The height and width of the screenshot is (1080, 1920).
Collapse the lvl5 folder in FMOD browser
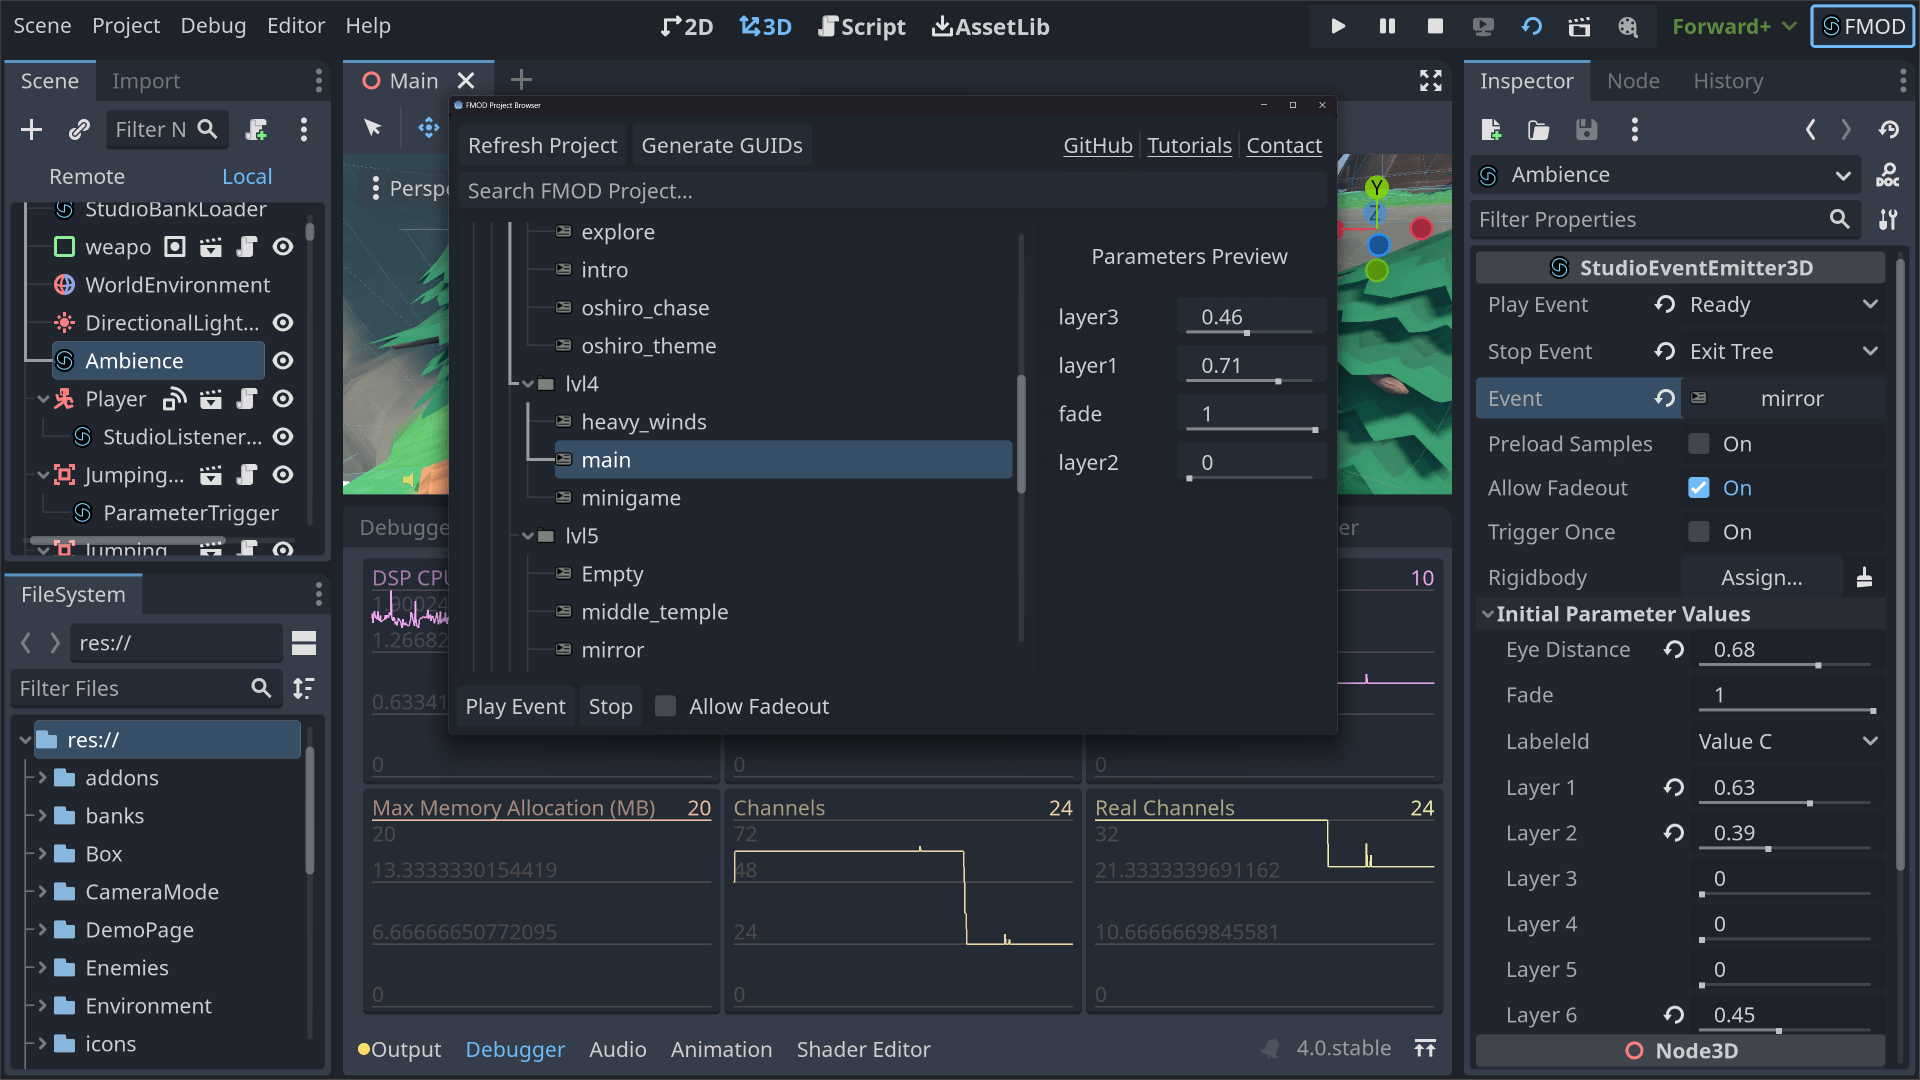[528, 536]
